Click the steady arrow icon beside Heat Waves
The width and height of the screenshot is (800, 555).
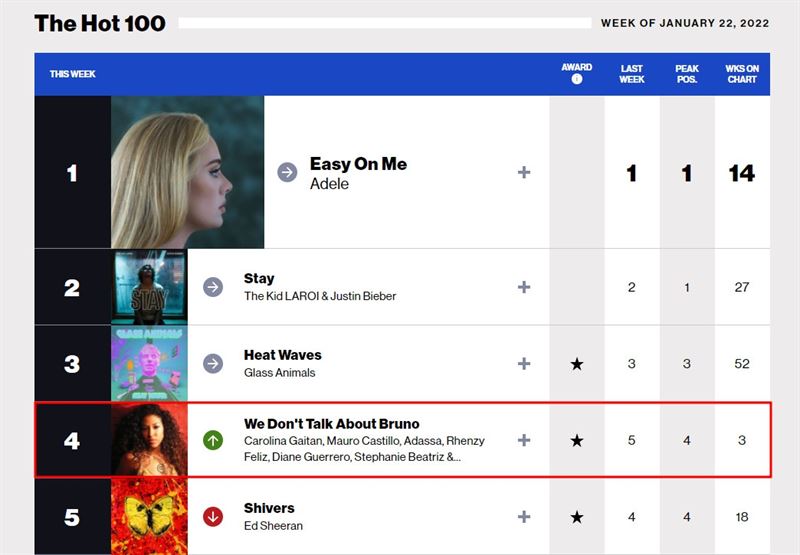click(213, 363)
